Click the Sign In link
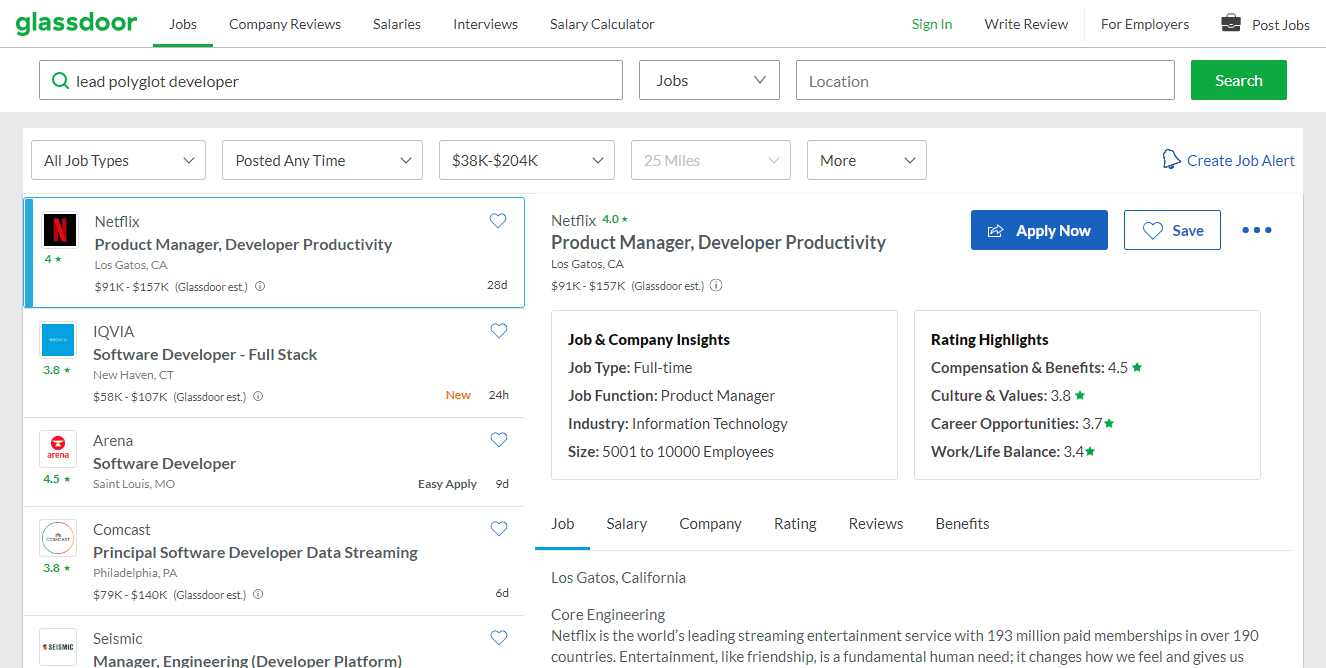Viewport: 1326px width, 668px height. coord(932,24)
